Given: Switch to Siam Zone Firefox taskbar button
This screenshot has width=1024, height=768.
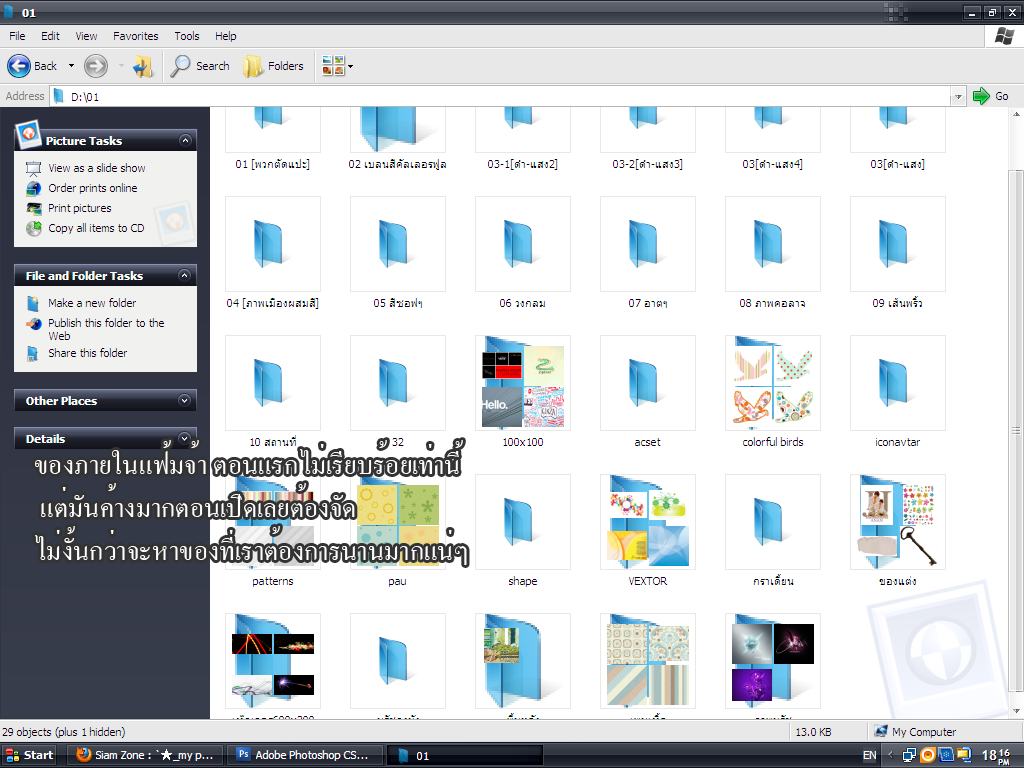Looking at the screenshot, I should click(145, 756).
